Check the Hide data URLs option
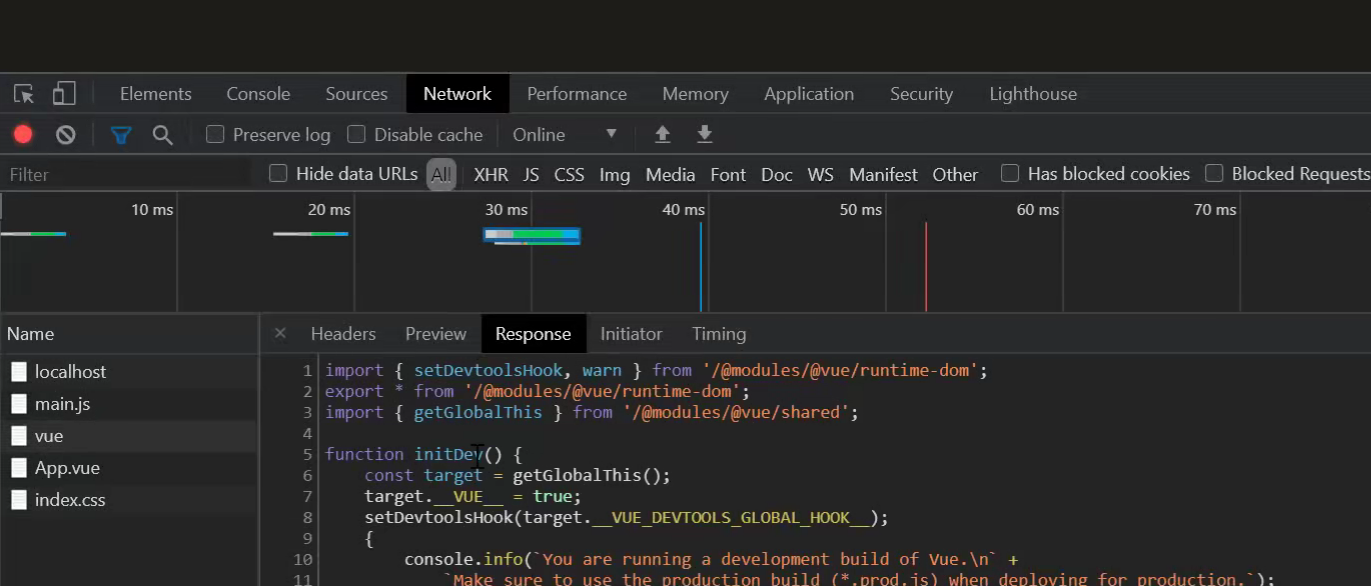The image size is (1371, 586). (x=279, y=174)
